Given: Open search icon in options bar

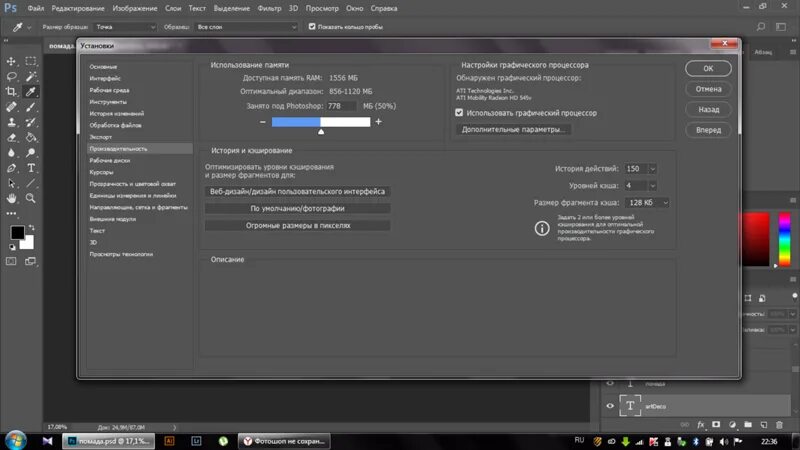Looking at the screenshot, I should pos(761,27).
